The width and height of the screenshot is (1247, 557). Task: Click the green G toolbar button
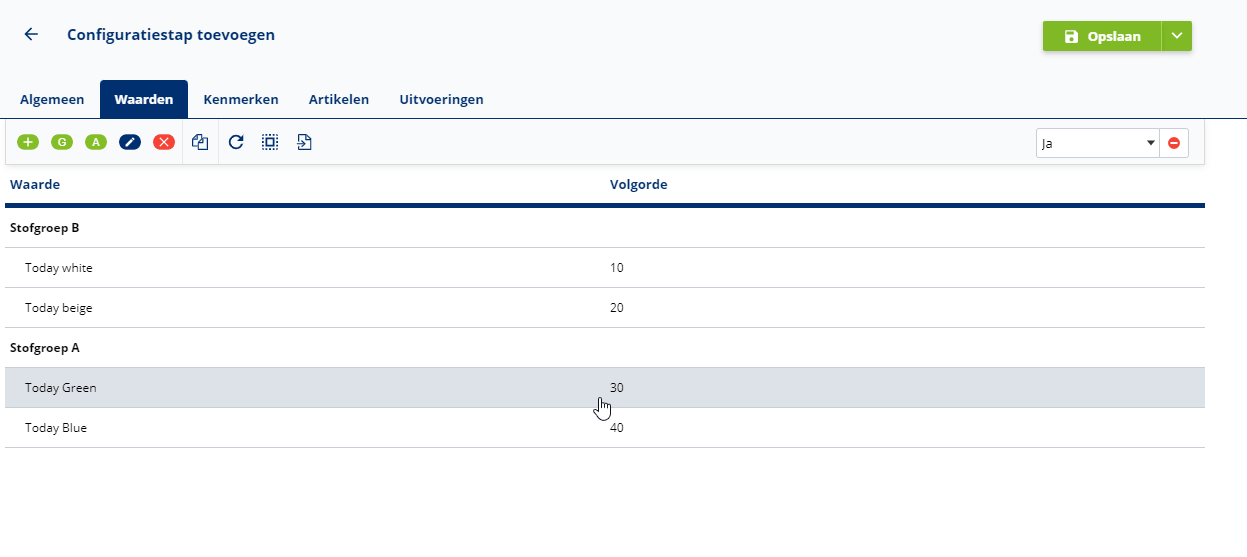pos(62,143)
